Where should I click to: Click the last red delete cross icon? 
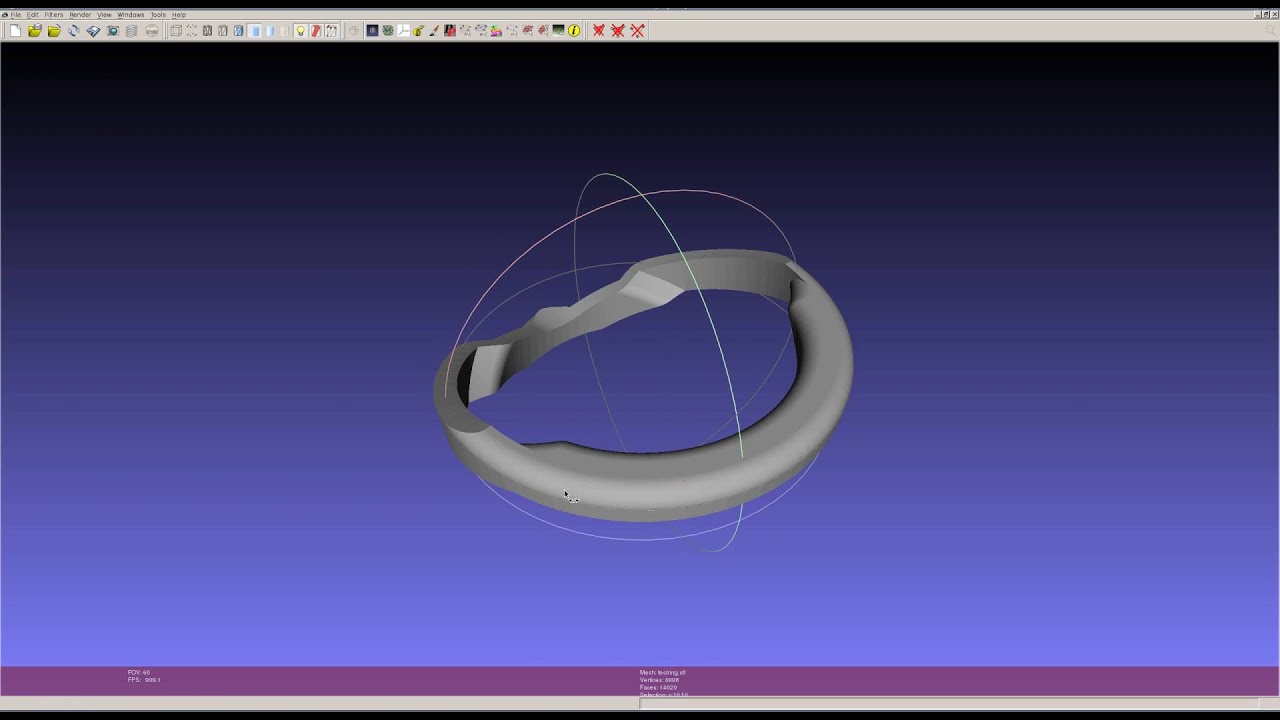click(637, 31)
